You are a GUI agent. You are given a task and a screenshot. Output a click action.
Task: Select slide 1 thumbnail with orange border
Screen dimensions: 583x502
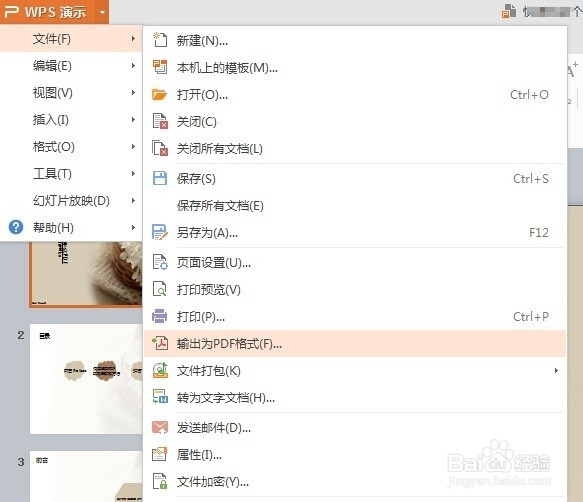pos(86,274)
